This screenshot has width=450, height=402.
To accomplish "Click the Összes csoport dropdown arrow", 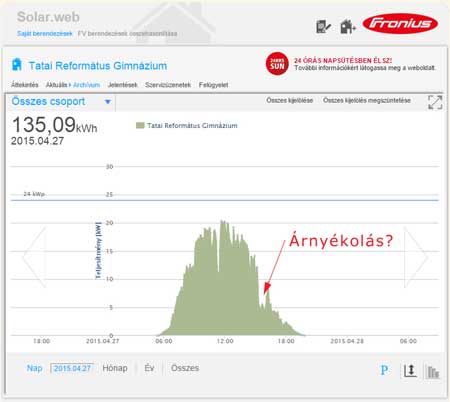I will tap(108, 102).
